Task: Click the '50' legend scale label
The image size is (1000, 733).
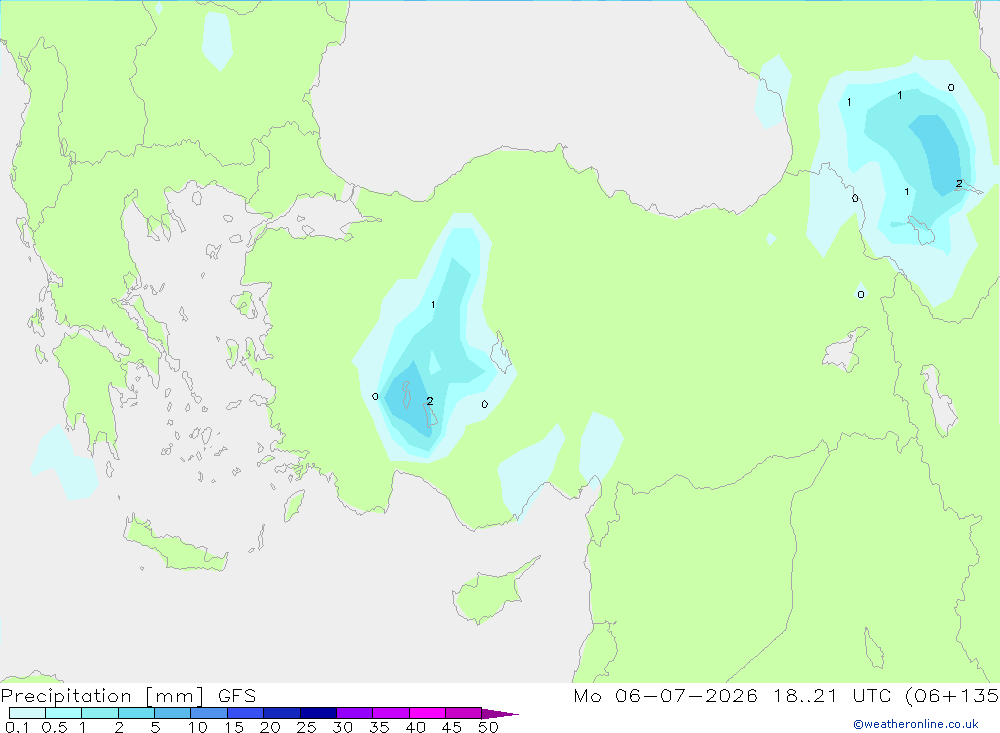Action: 488,727
